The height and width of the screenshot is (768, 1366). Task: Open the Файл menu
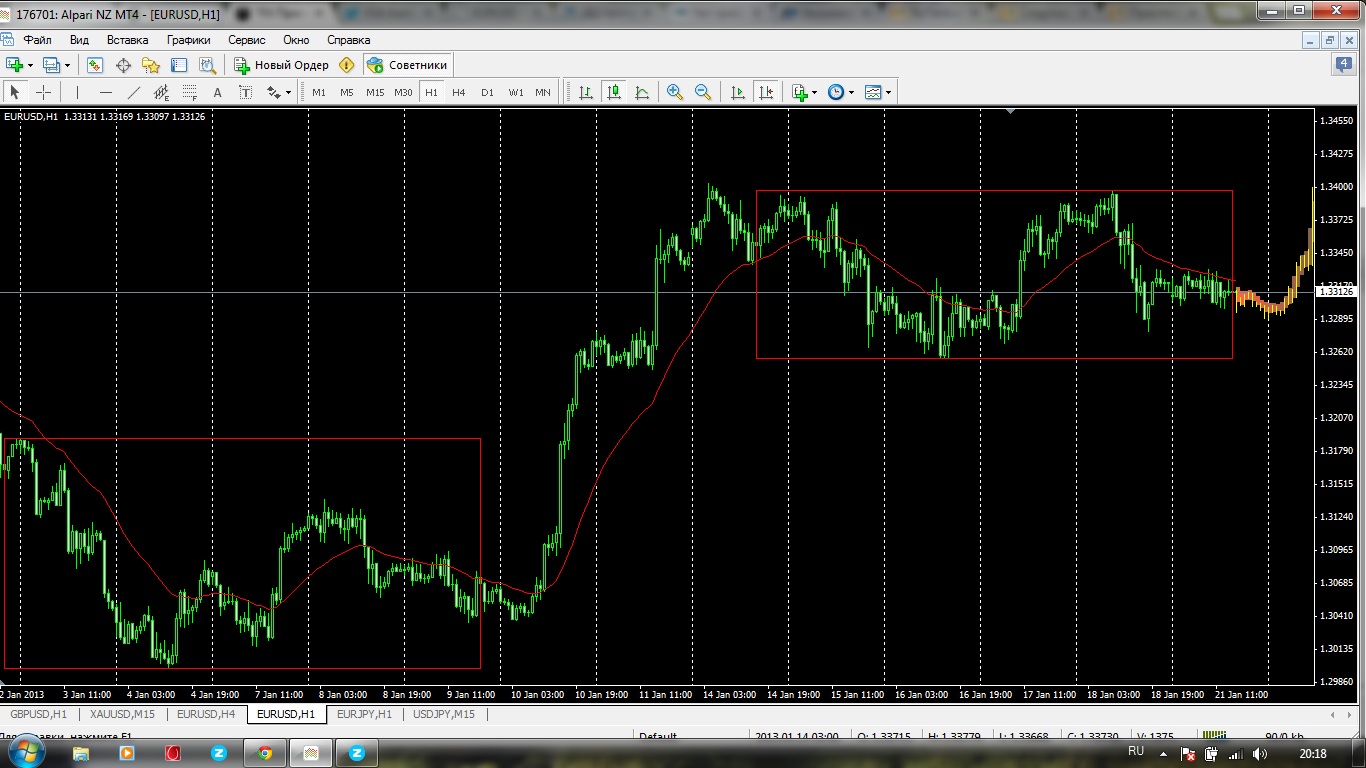tap(38, 40)
